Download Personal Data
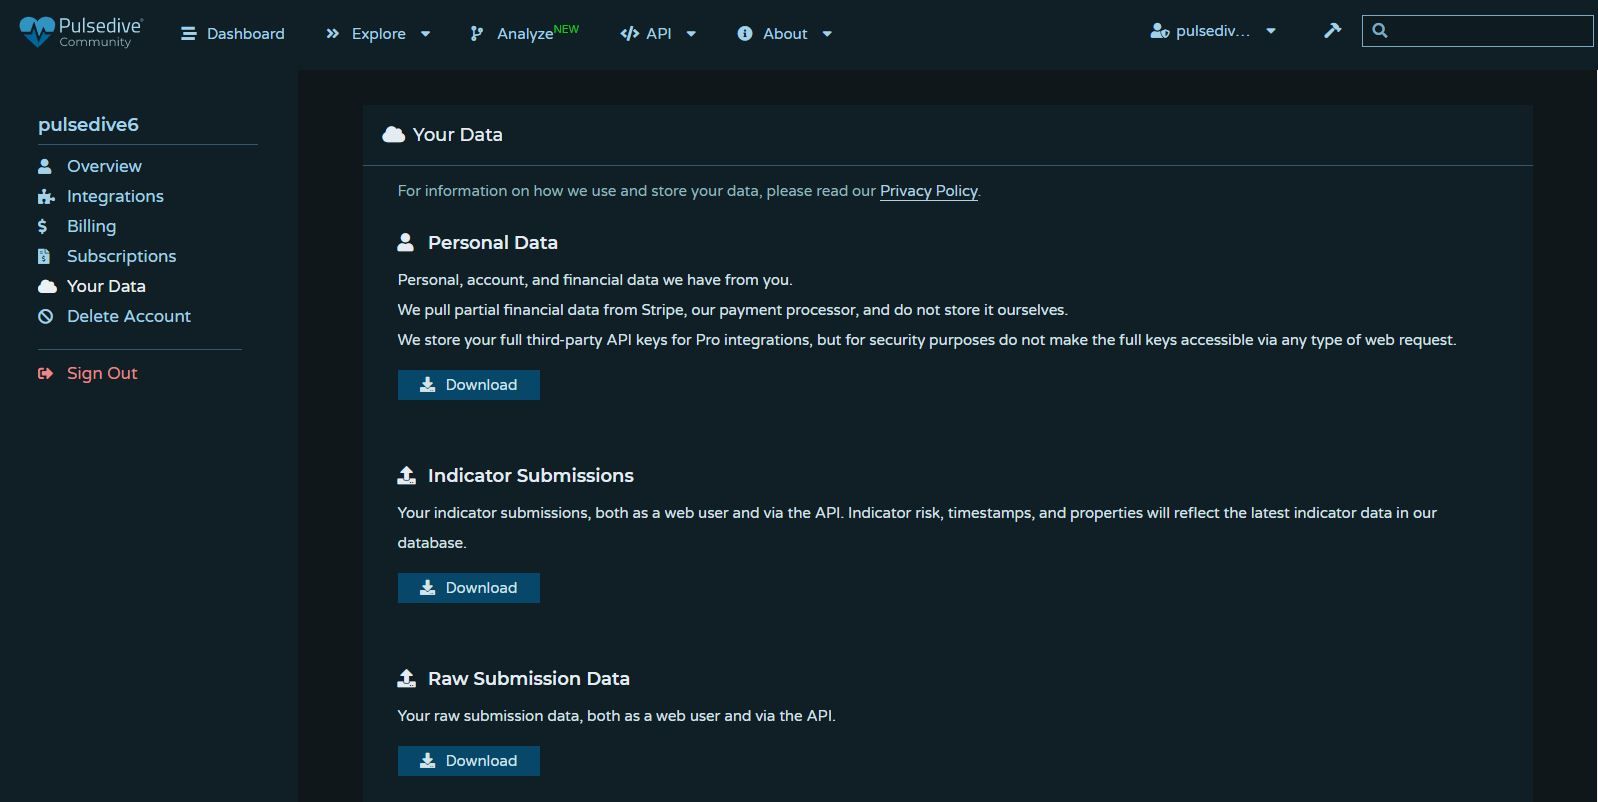The image size is (1598, 802). point(469,385)
